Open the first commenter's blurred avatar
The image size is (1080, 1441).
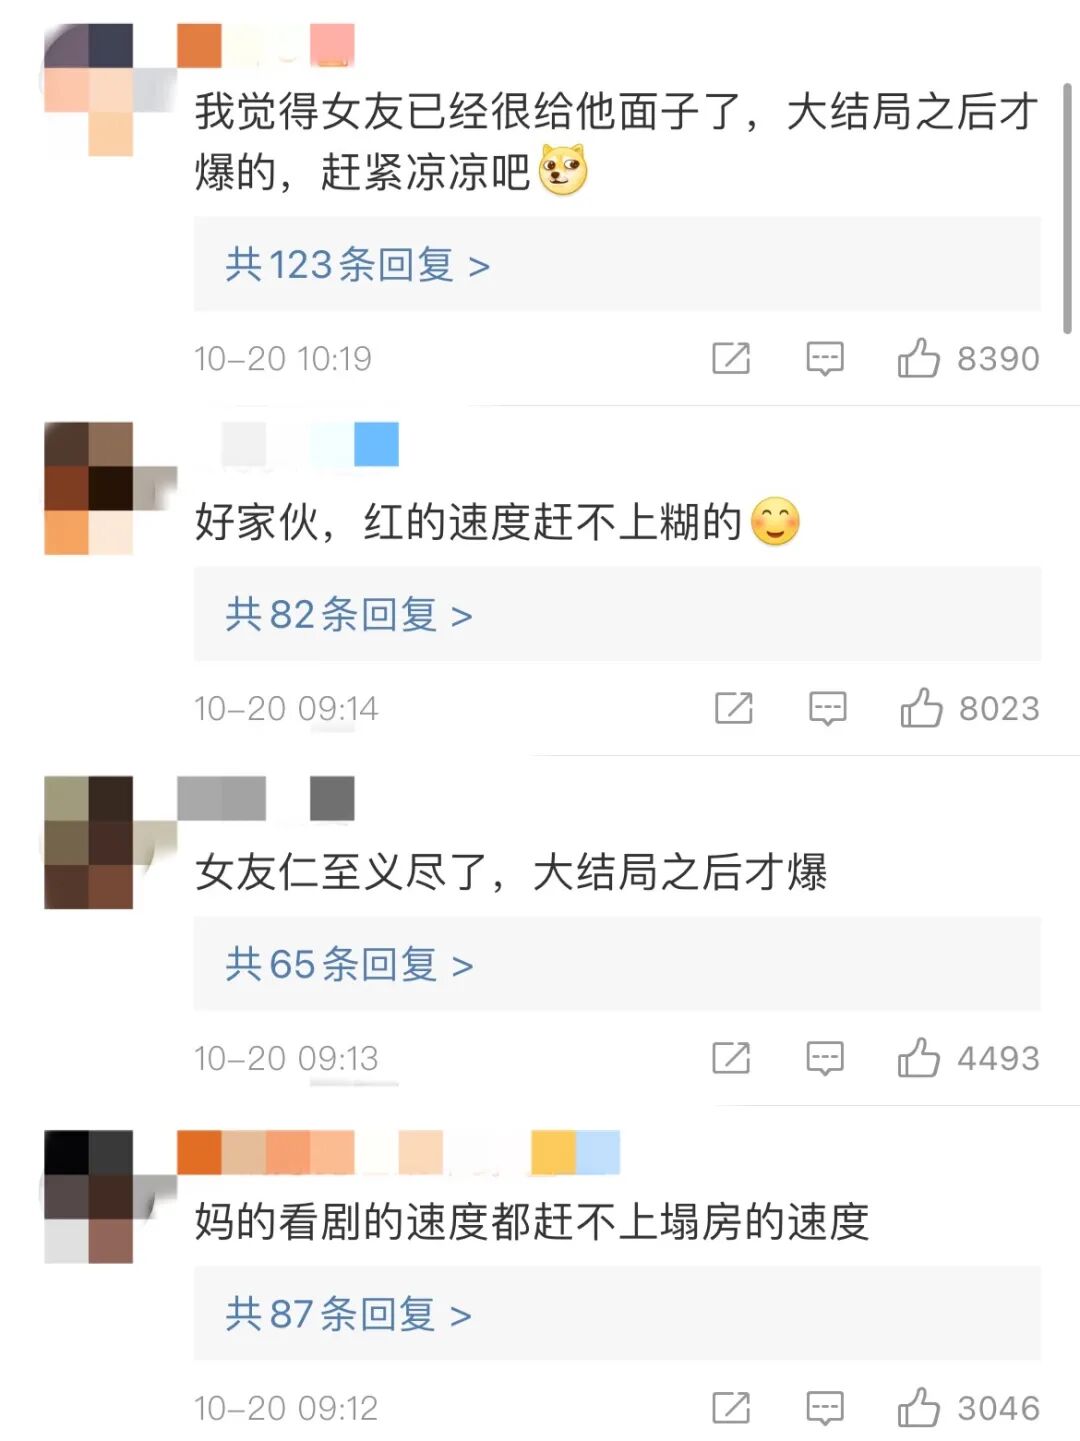pos(100,90)
